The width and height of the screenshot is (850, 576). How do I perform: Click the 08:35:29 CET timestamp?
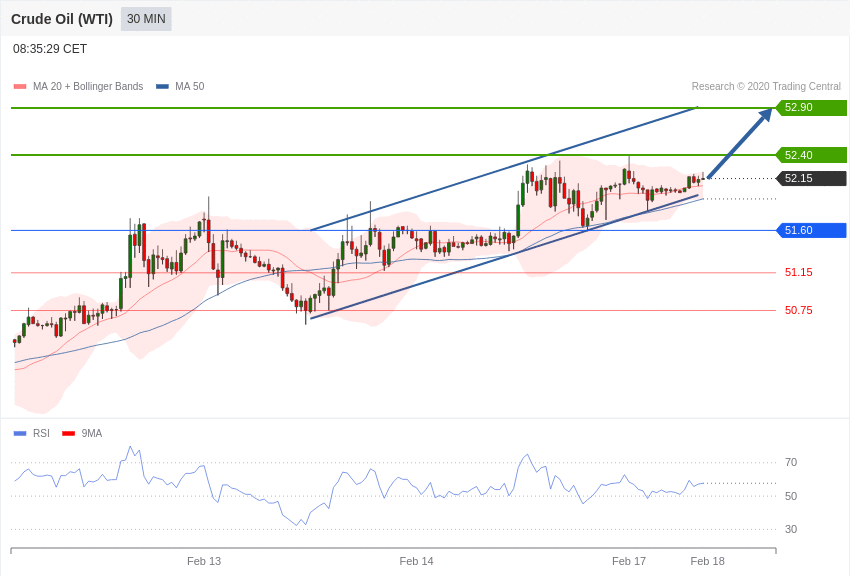[50, 49]
